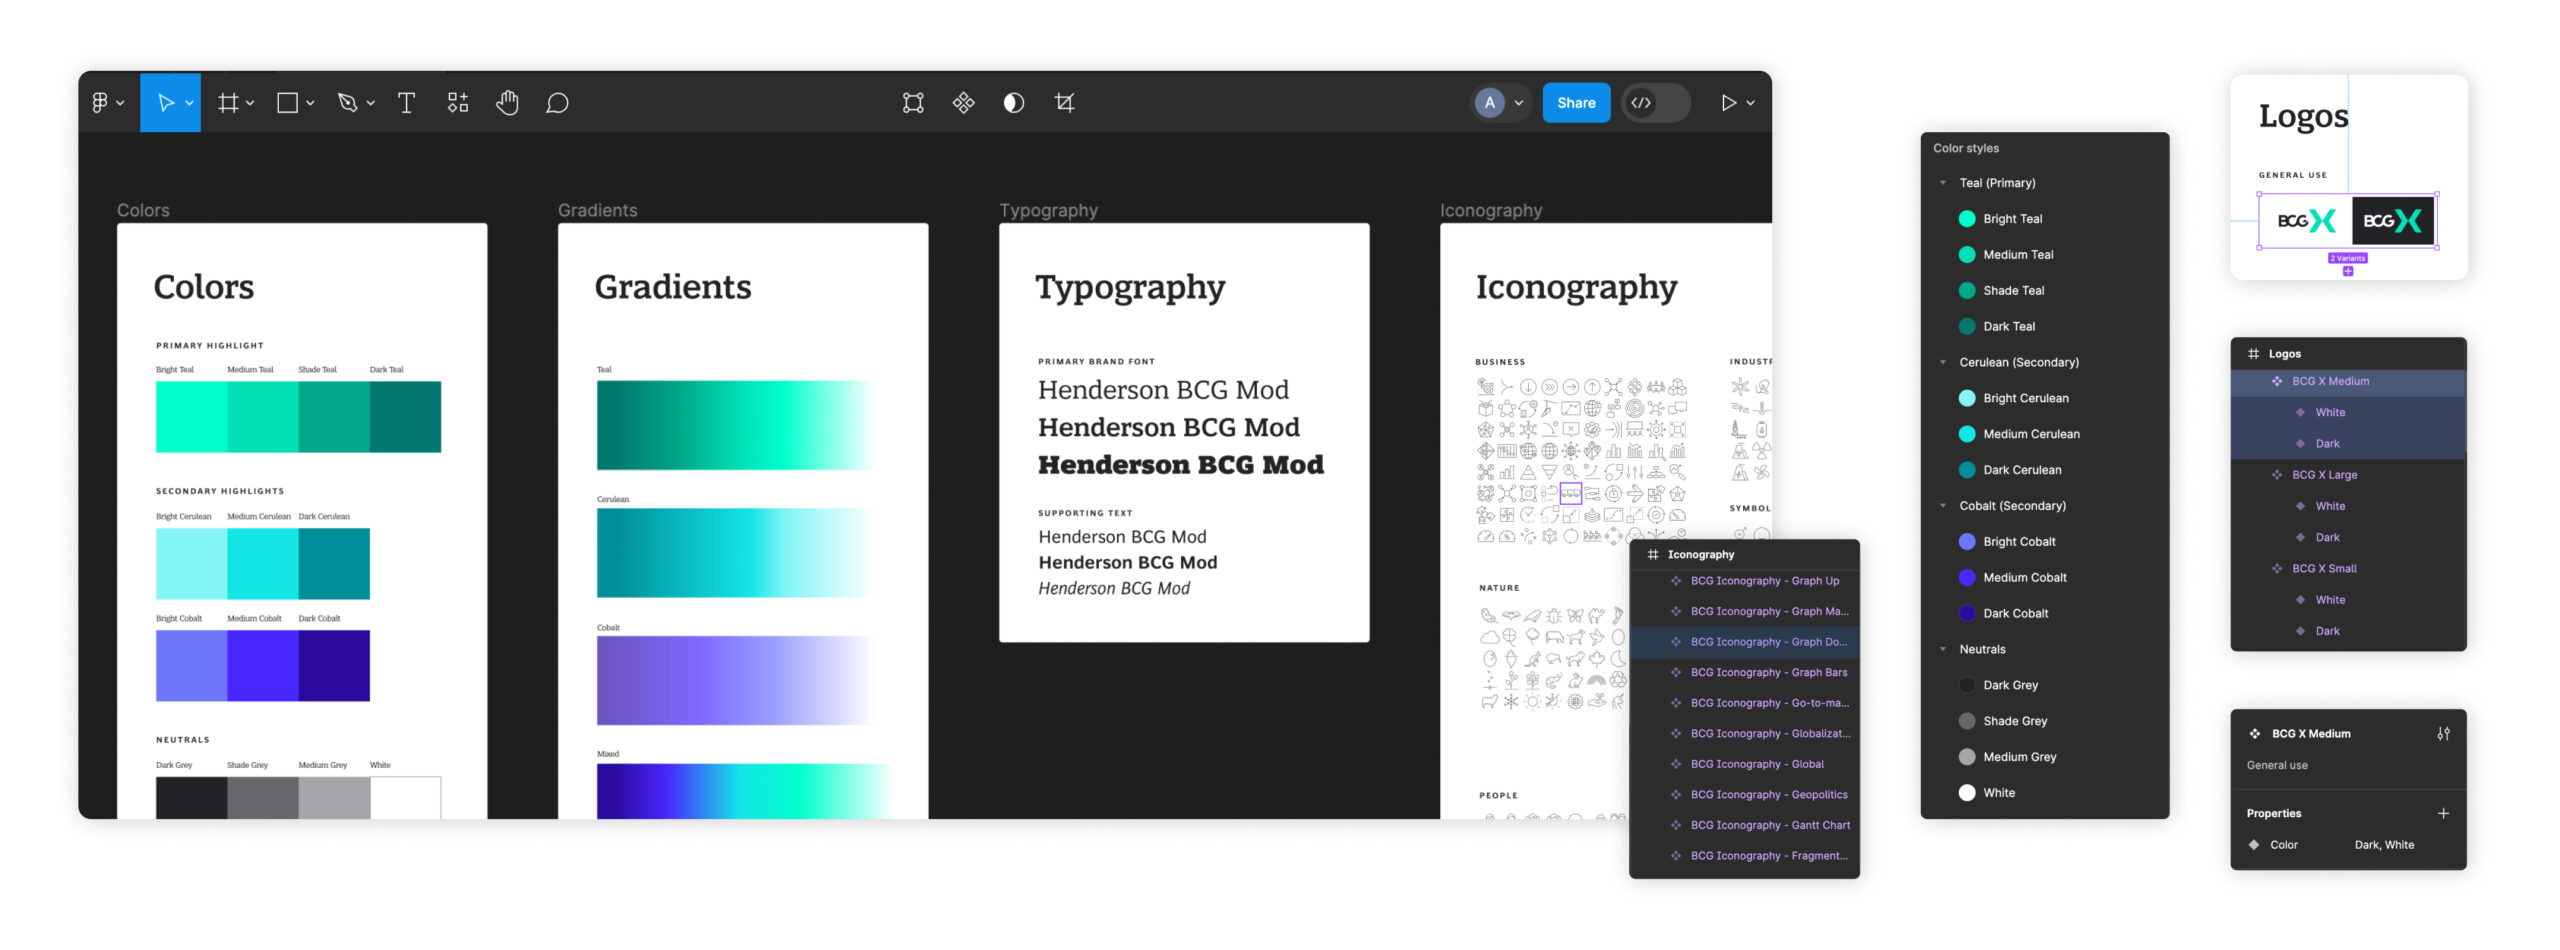Open the Present options dropdown arrow
Image resolution: width=2560 pixels, height=950 pixels.
coord(1750,103)
